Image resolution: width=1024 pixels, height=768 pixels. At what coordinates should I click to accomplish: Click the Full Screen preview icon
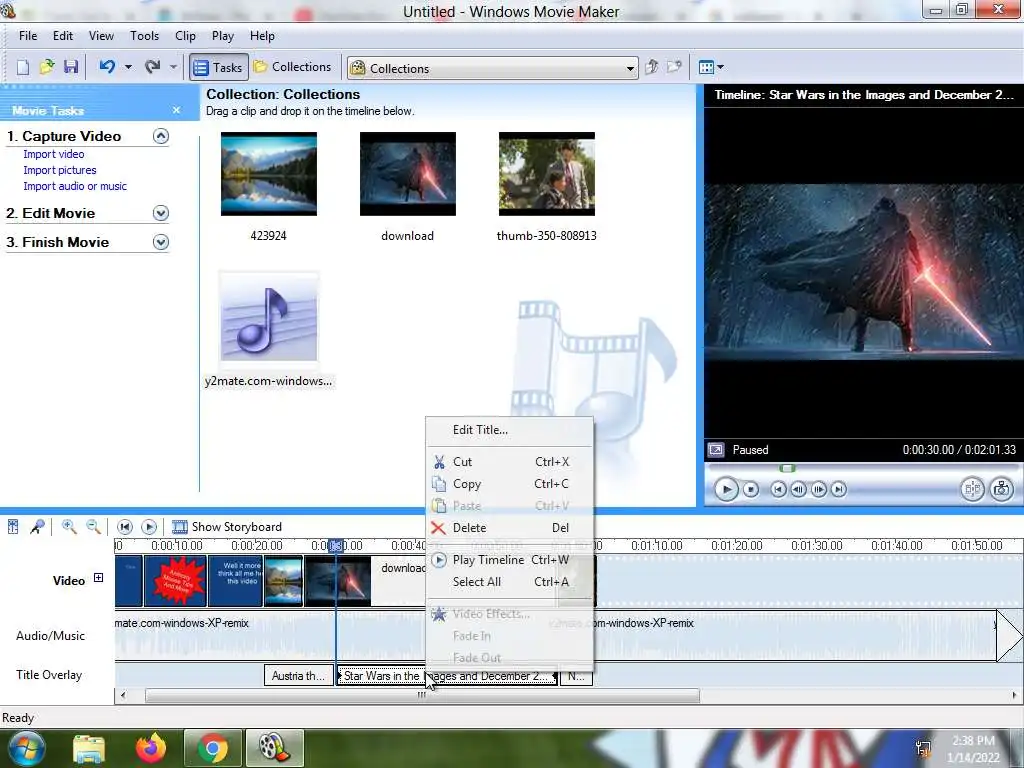(x=716, y=450)
